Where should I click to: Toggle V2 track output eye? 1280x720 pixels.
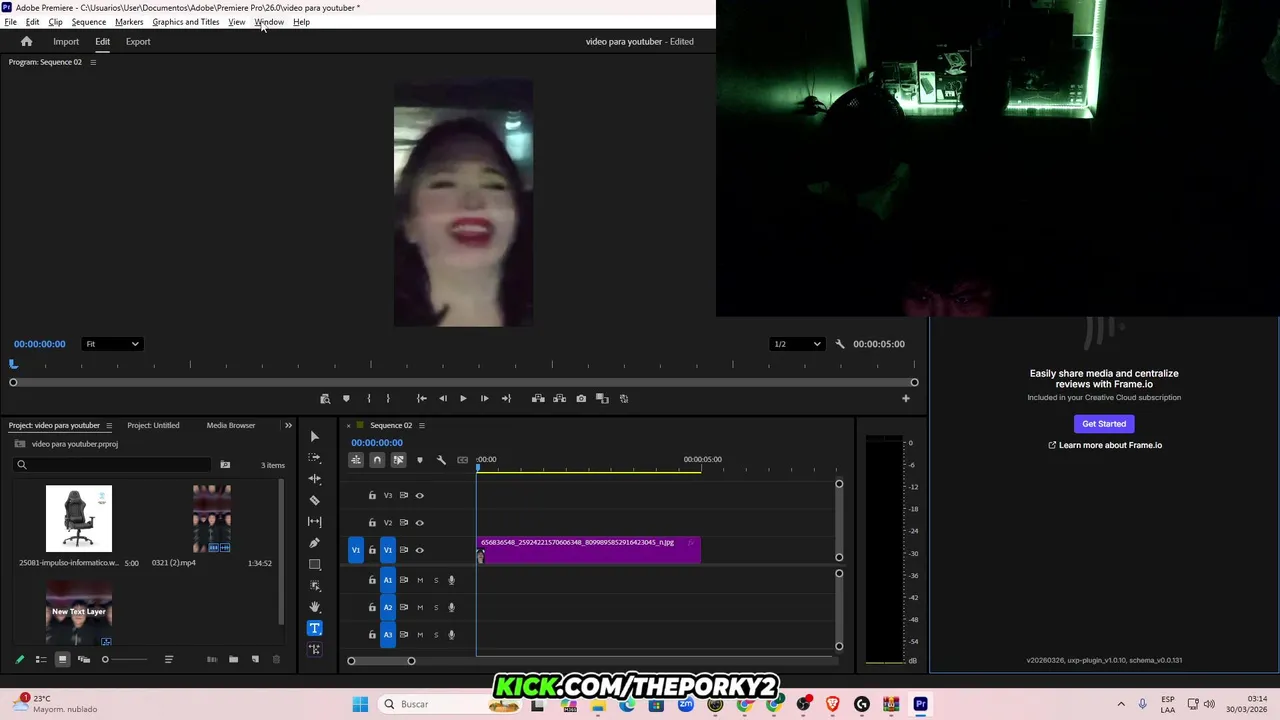click(419, 523)
